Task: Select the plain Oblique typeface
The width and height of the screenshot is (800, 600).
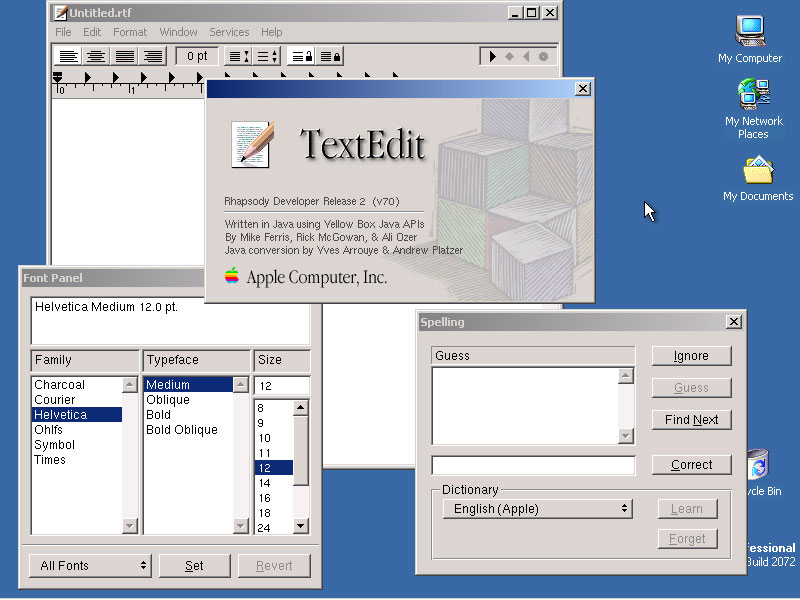Action: click(x=188, y=399)
